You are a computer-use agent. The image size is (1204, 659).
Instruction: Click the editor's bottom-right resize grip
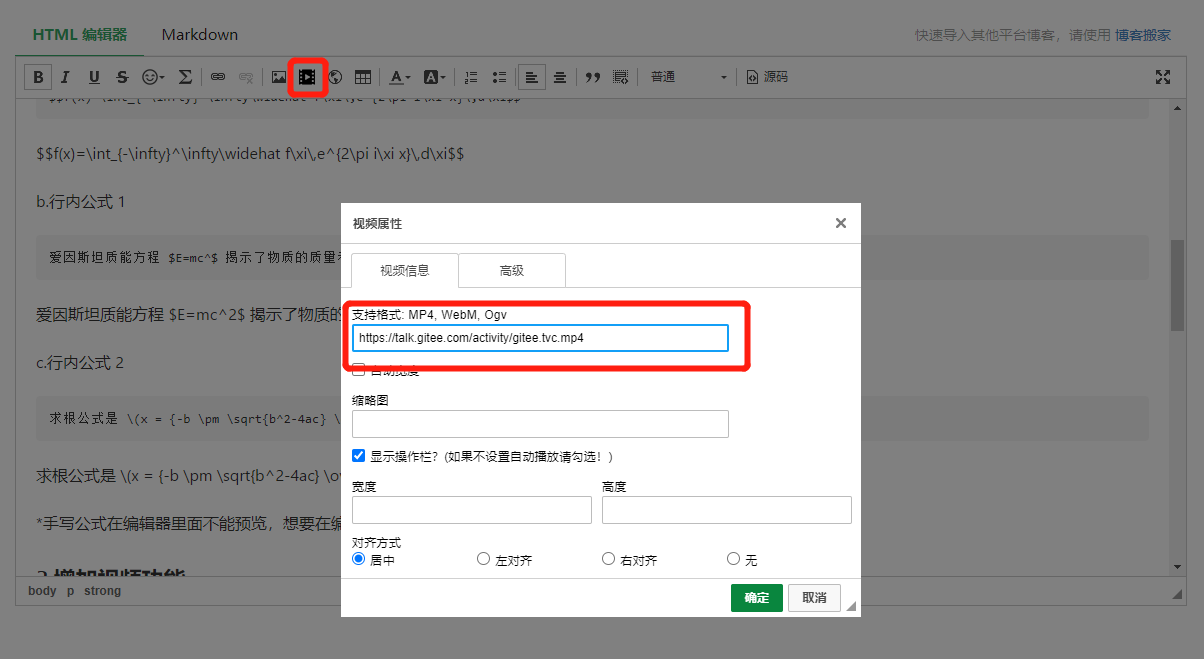pos(1178,594)
